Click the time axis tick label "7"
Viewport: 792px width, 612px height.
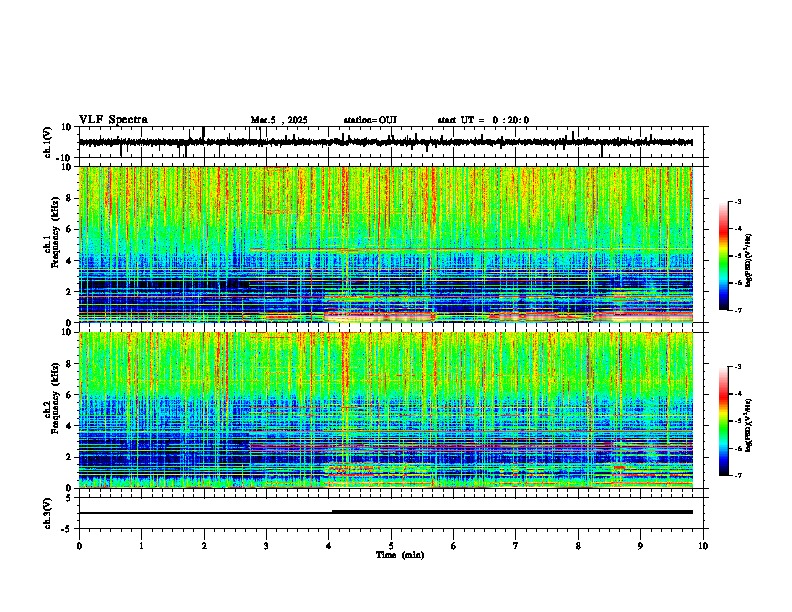[x=516, y=546]
